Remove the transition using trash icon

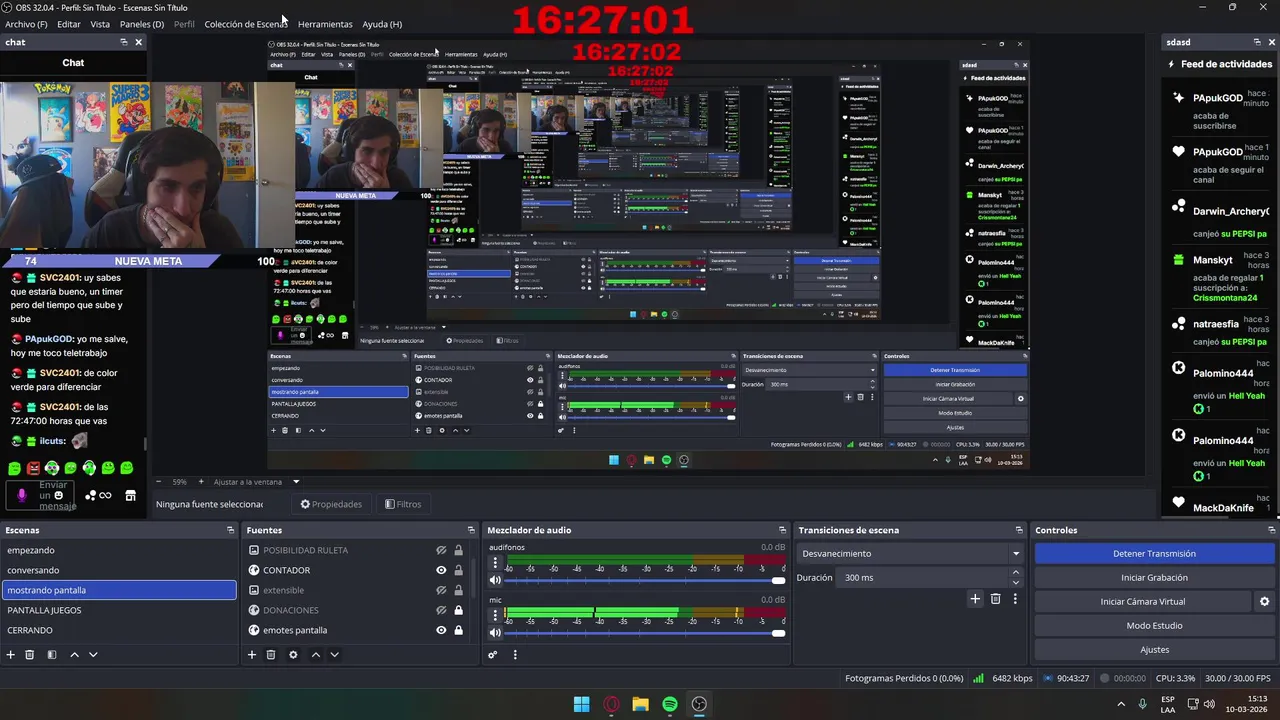tap(995, 598)
